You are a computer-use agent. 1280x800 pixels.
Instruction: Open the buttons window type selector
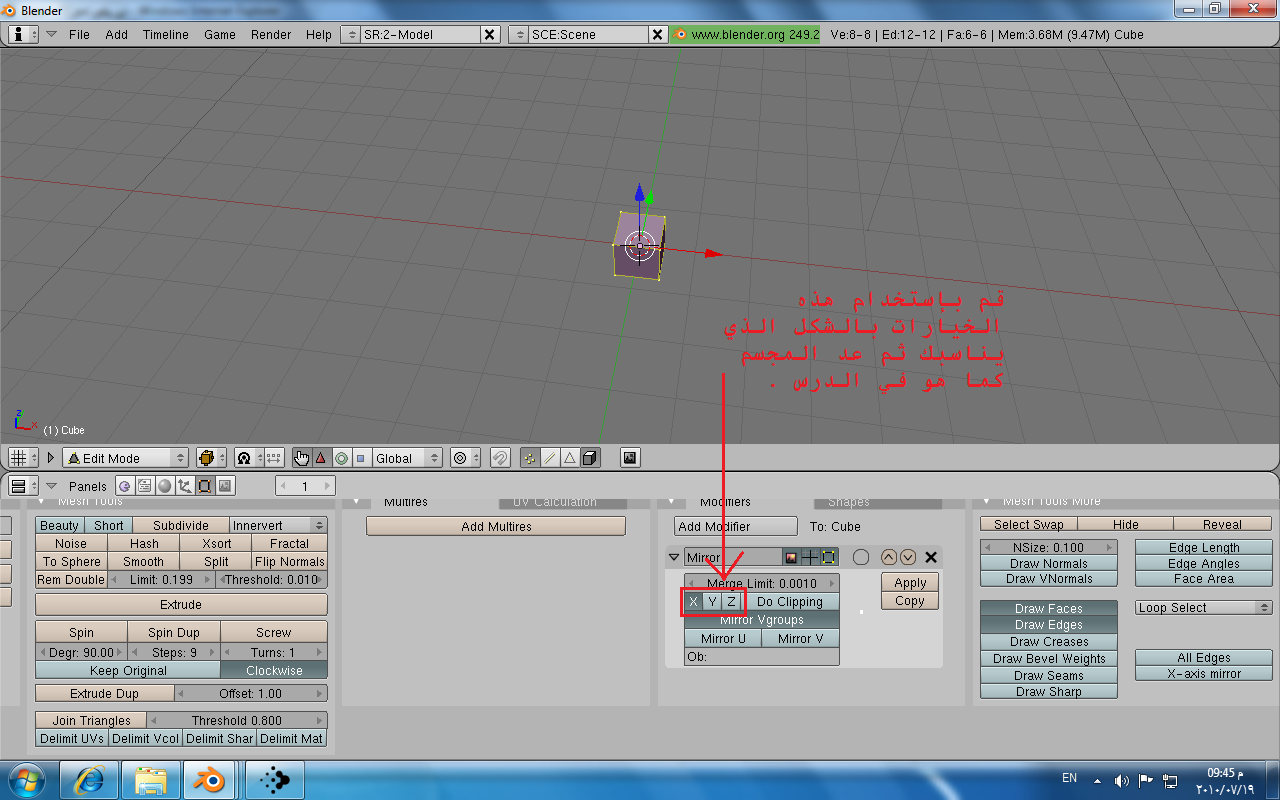point(23,486)
